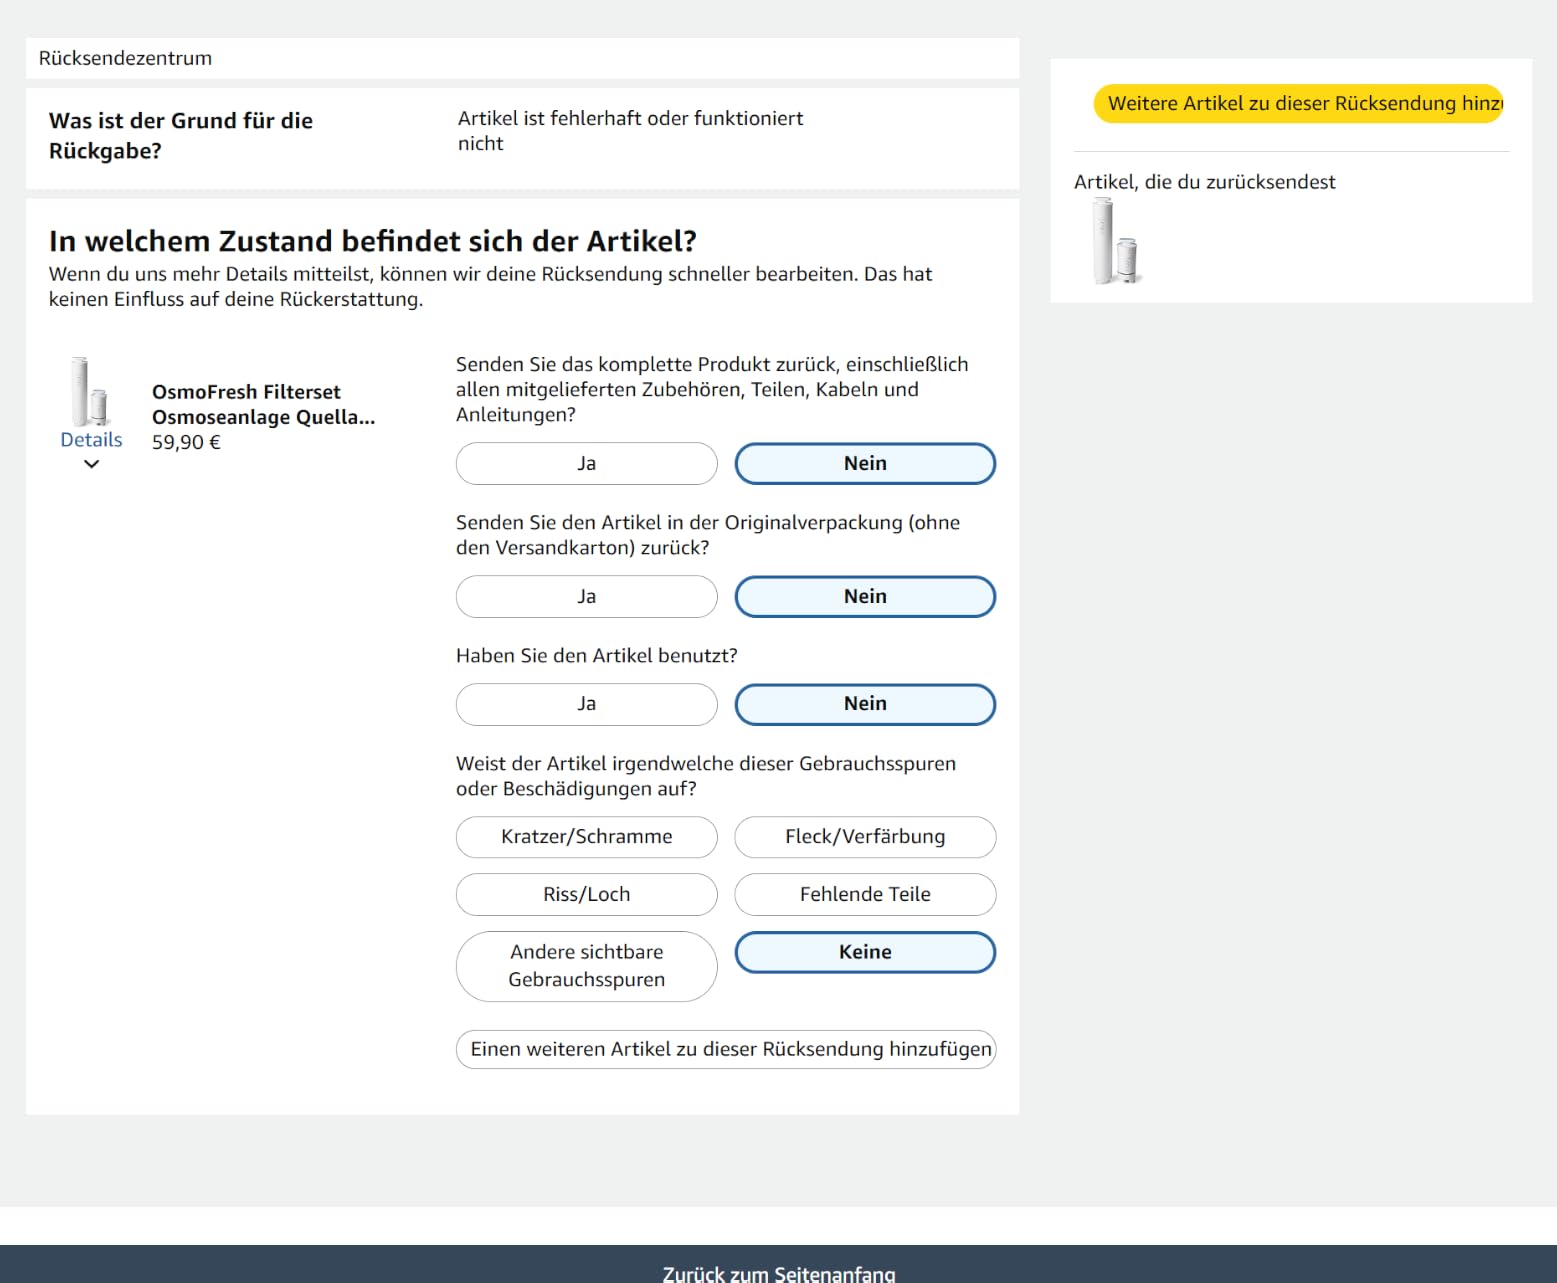Image resolution: width=1557 pixels, height=1283 pixels.
Task: Open the Details link under the product image
Action: (91, 440)
